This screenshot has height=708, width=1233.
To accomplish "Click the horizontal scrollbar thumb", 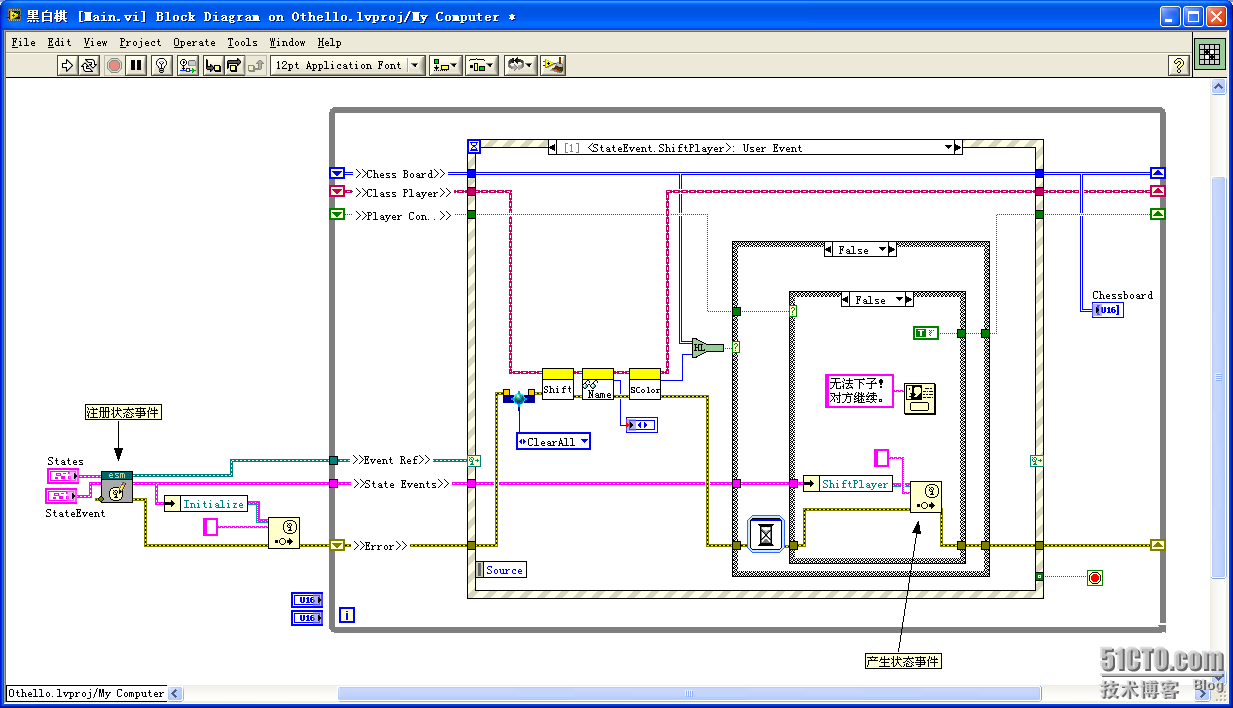I will tap(690, 693).
